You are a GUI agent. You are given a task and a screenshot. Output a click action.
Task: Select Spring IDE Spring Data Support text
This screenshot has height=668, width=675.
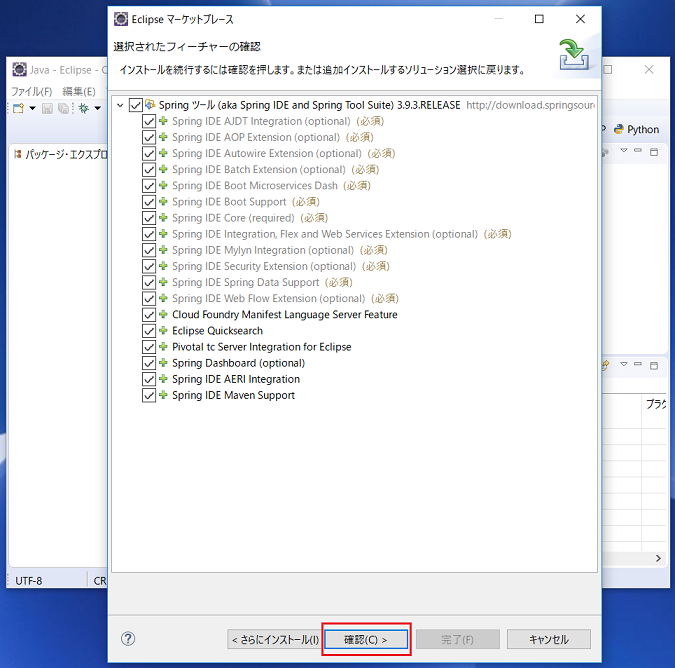click(x=246, y=283)
